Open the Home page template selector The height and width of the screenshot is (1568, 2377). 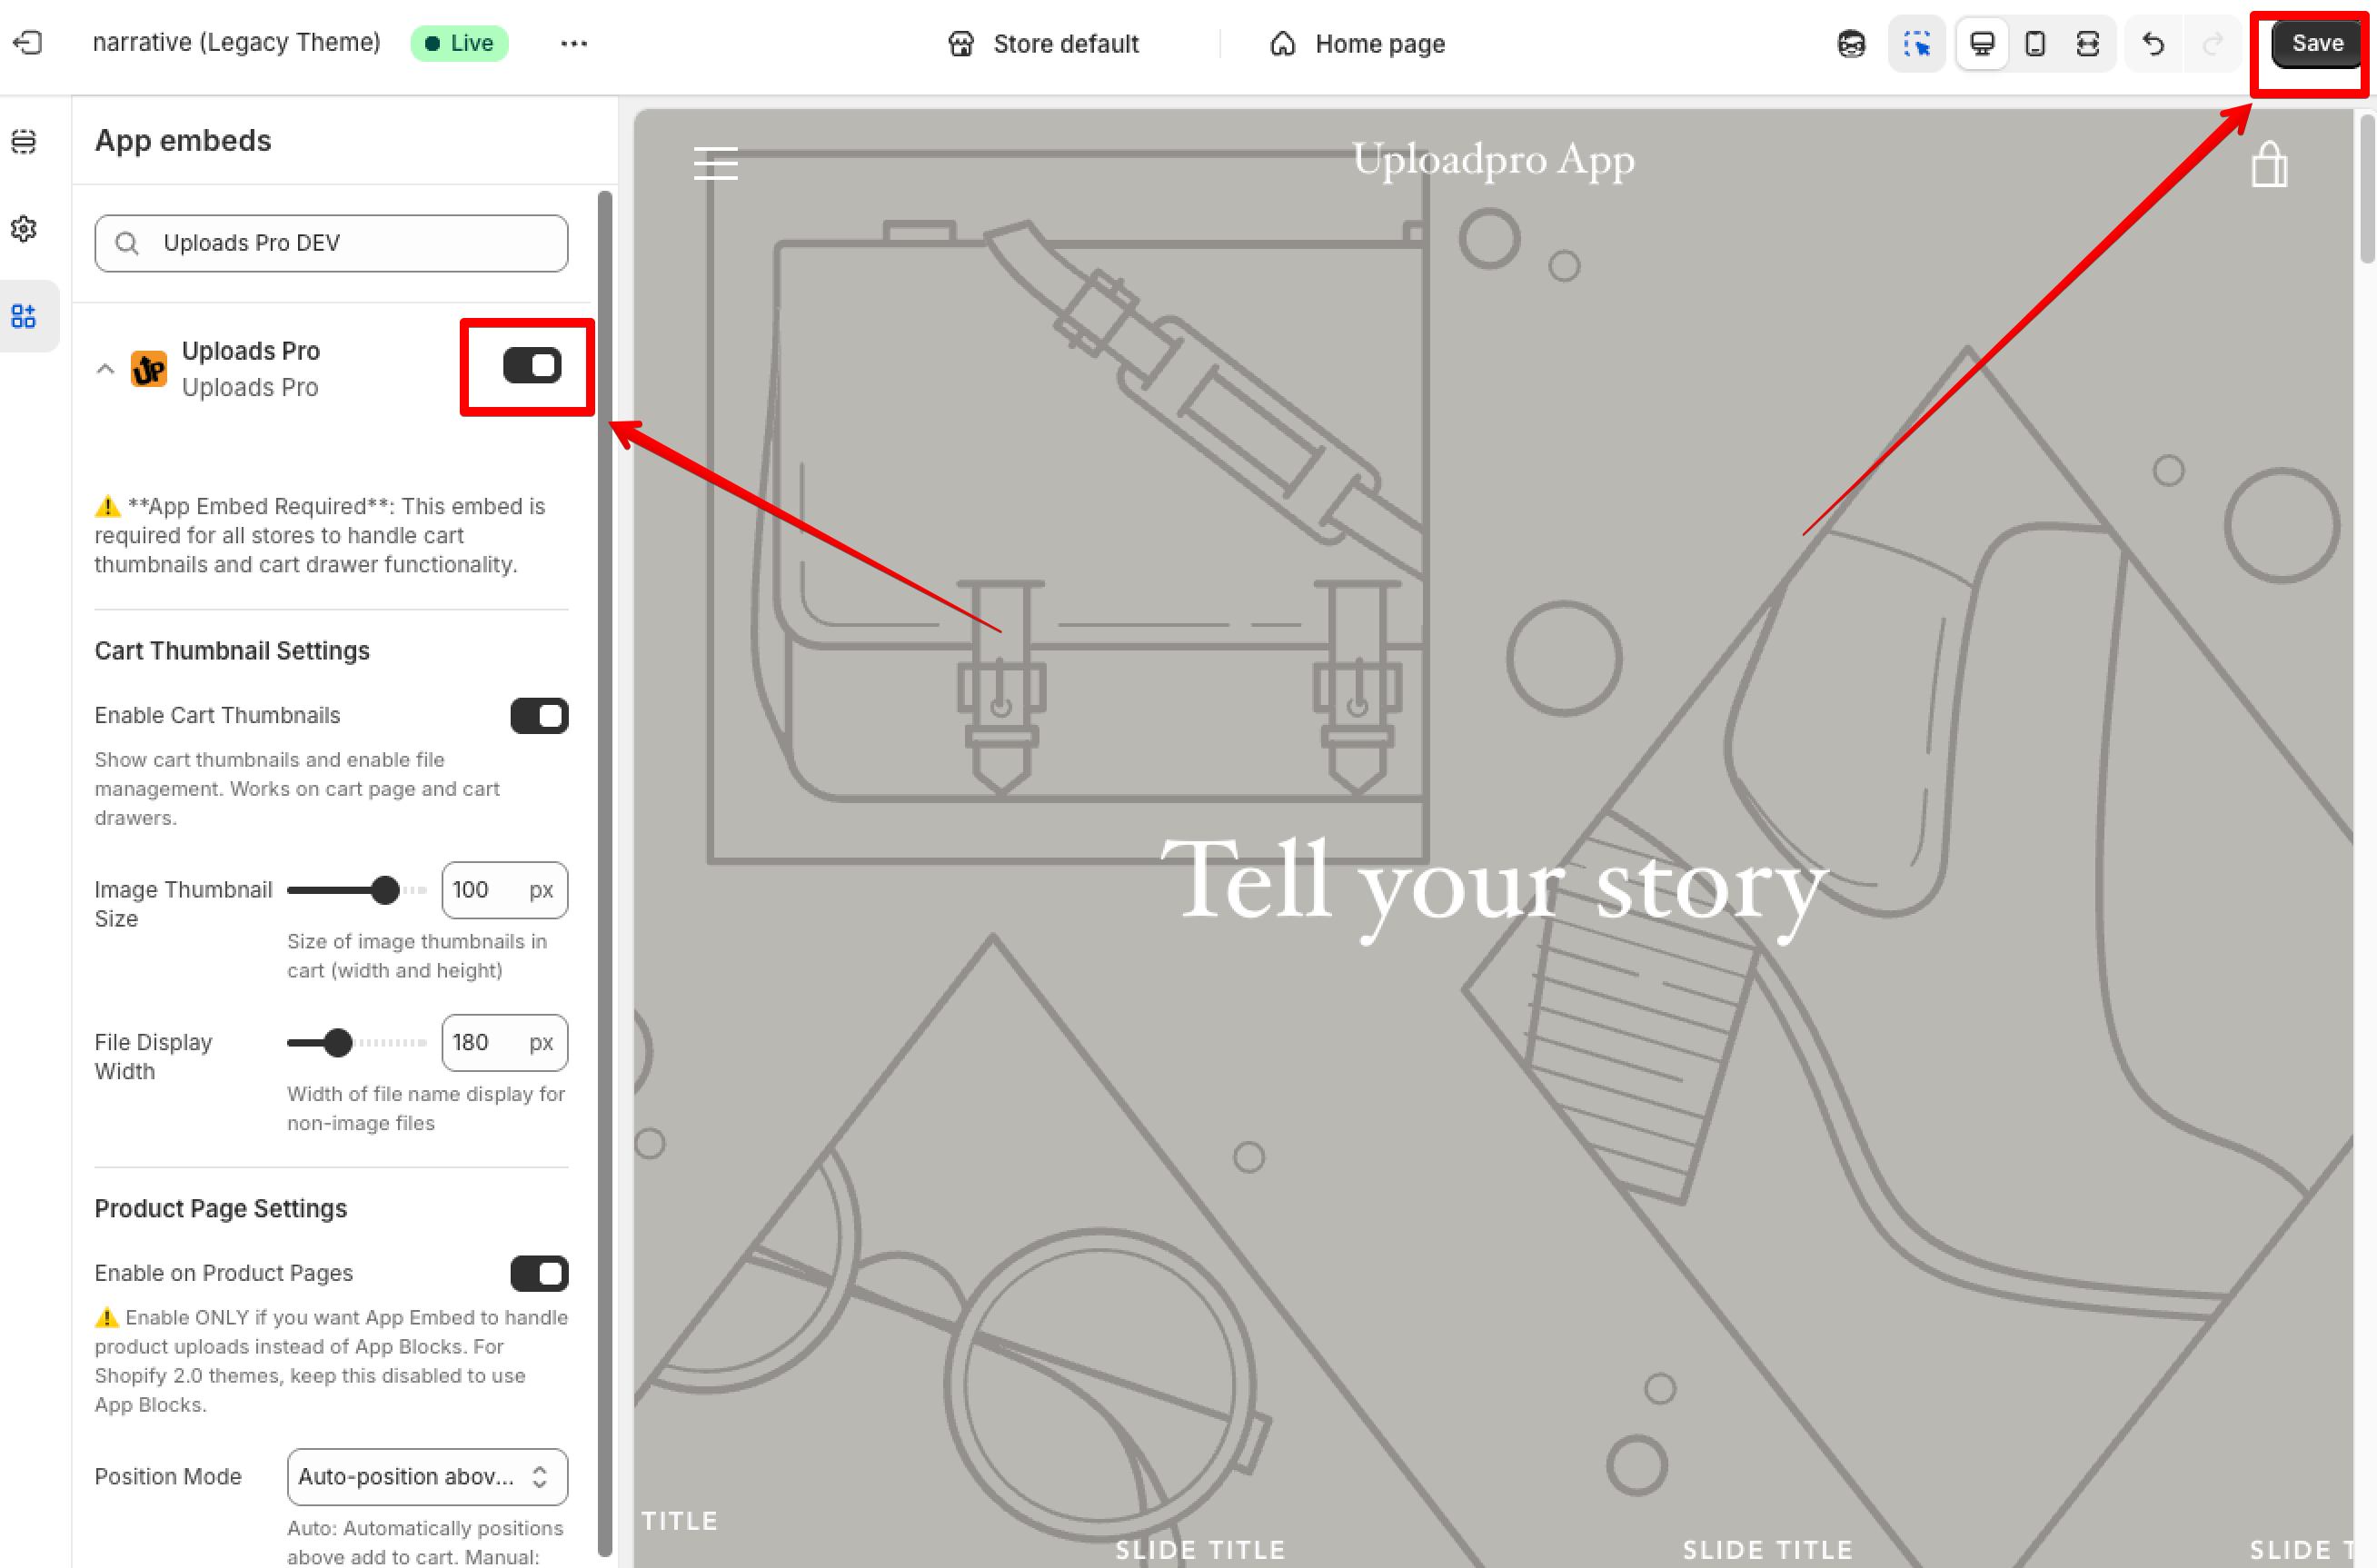pos(1357,44)
